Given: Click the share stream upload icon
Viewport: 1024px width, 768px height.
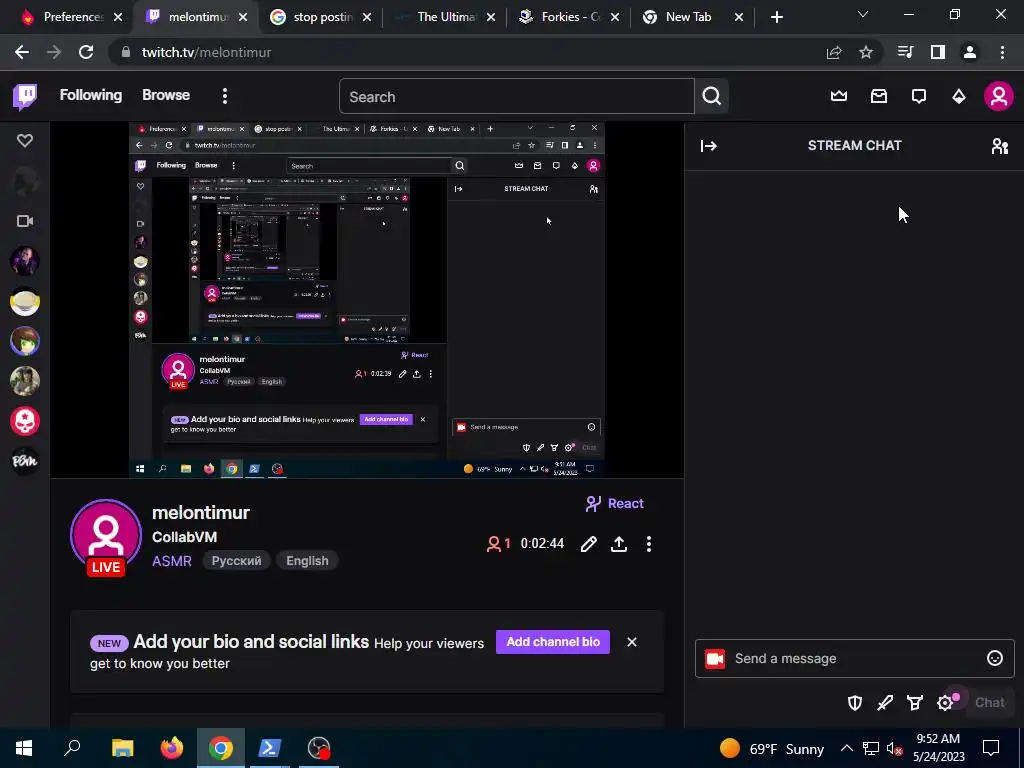Looking at the screenshot, I should tap(619, 544).
